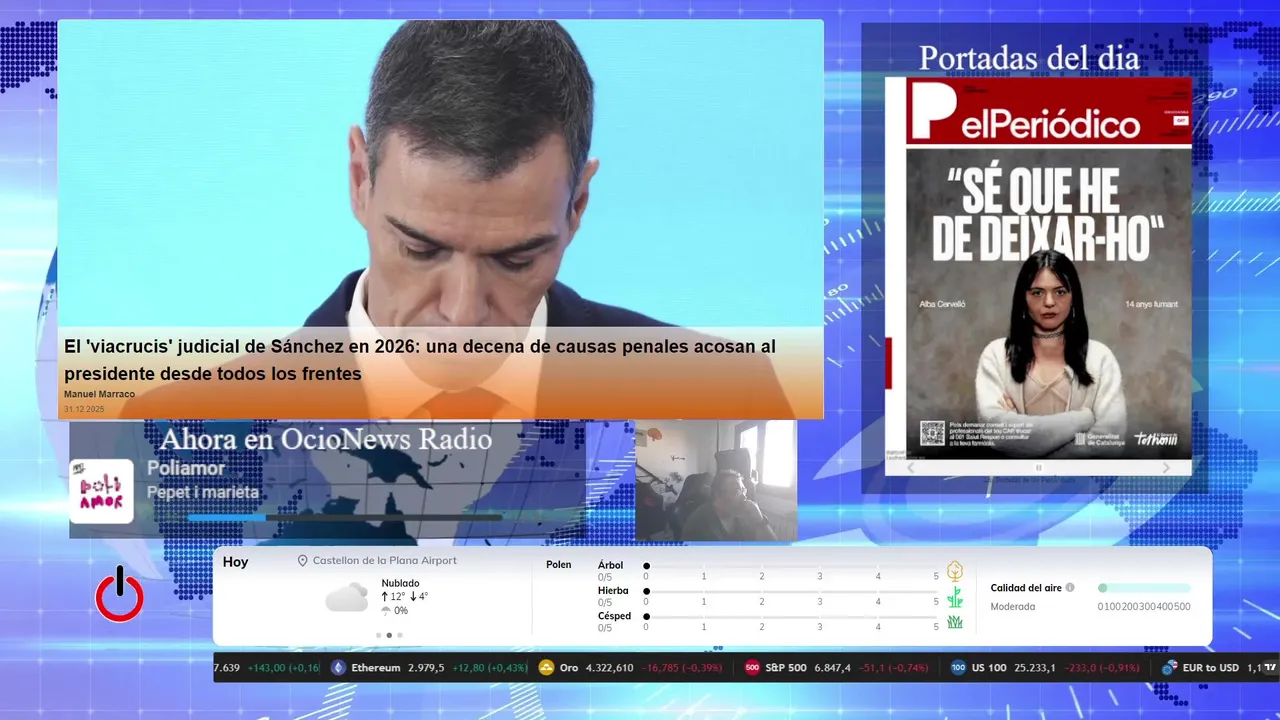
Task: Click the Pepet i marieta artist name
Action: click(203, 492)
